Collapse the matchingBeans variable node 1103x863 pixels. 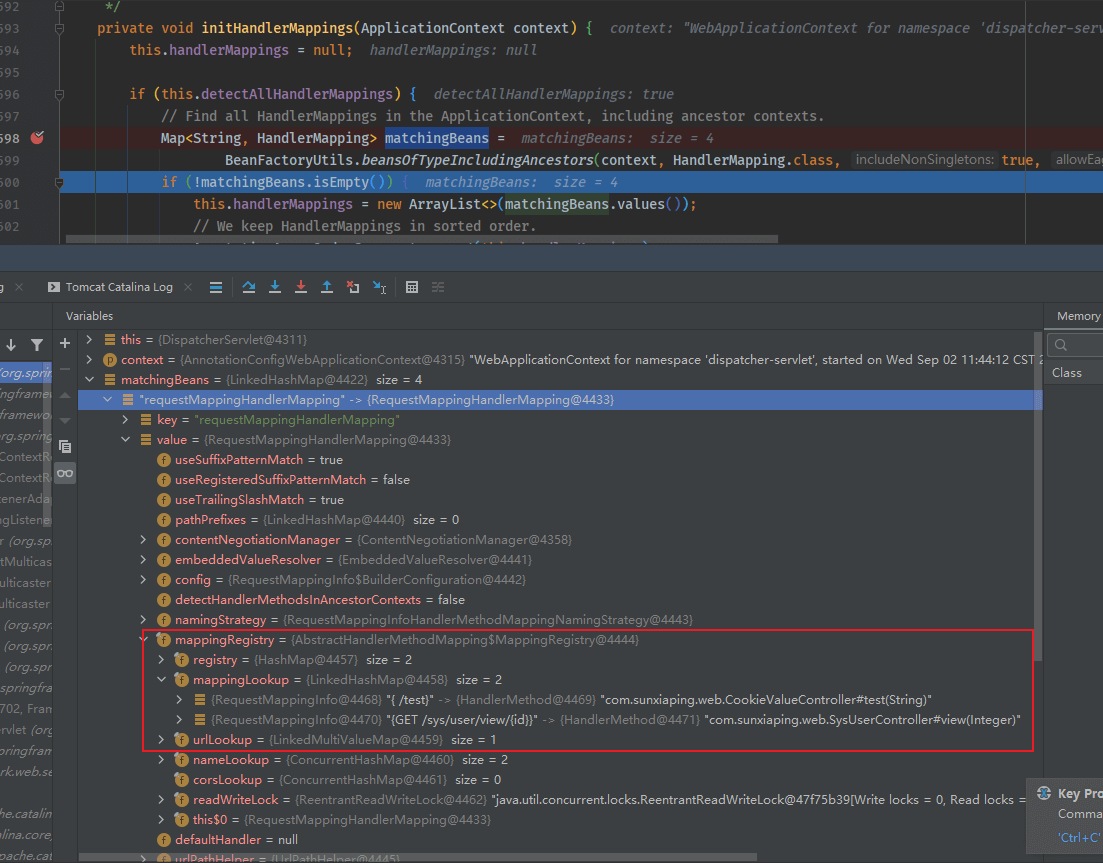[x=89, y=380]
